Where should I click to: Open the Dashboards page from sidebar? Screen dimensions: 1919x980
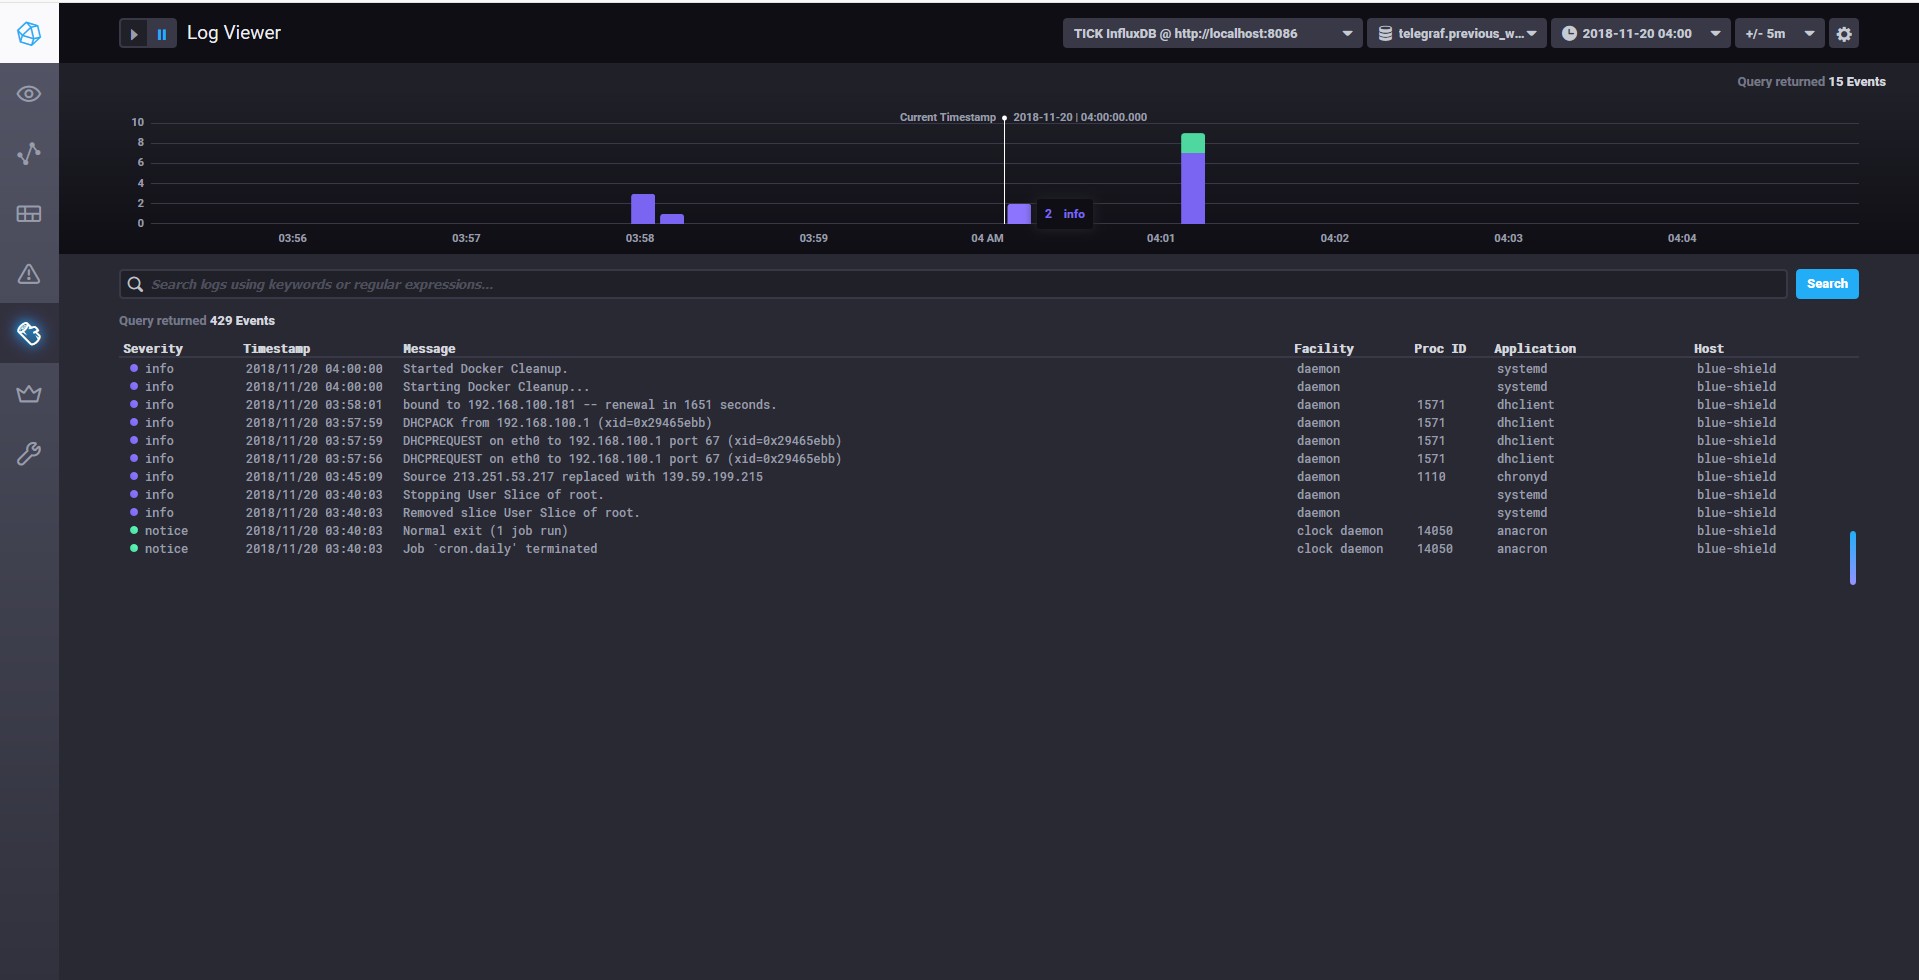point(29,213)
